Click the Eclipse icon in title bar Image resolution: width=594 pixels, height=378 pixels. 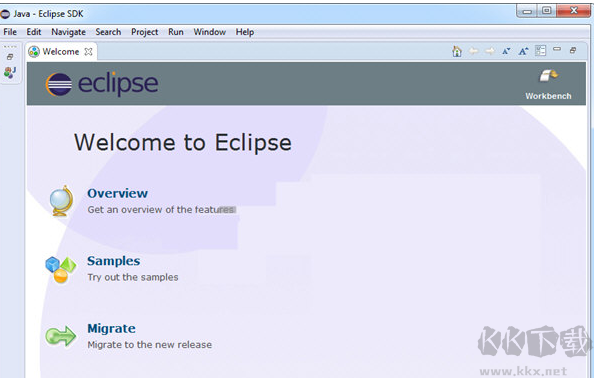[x=5, y=14]
